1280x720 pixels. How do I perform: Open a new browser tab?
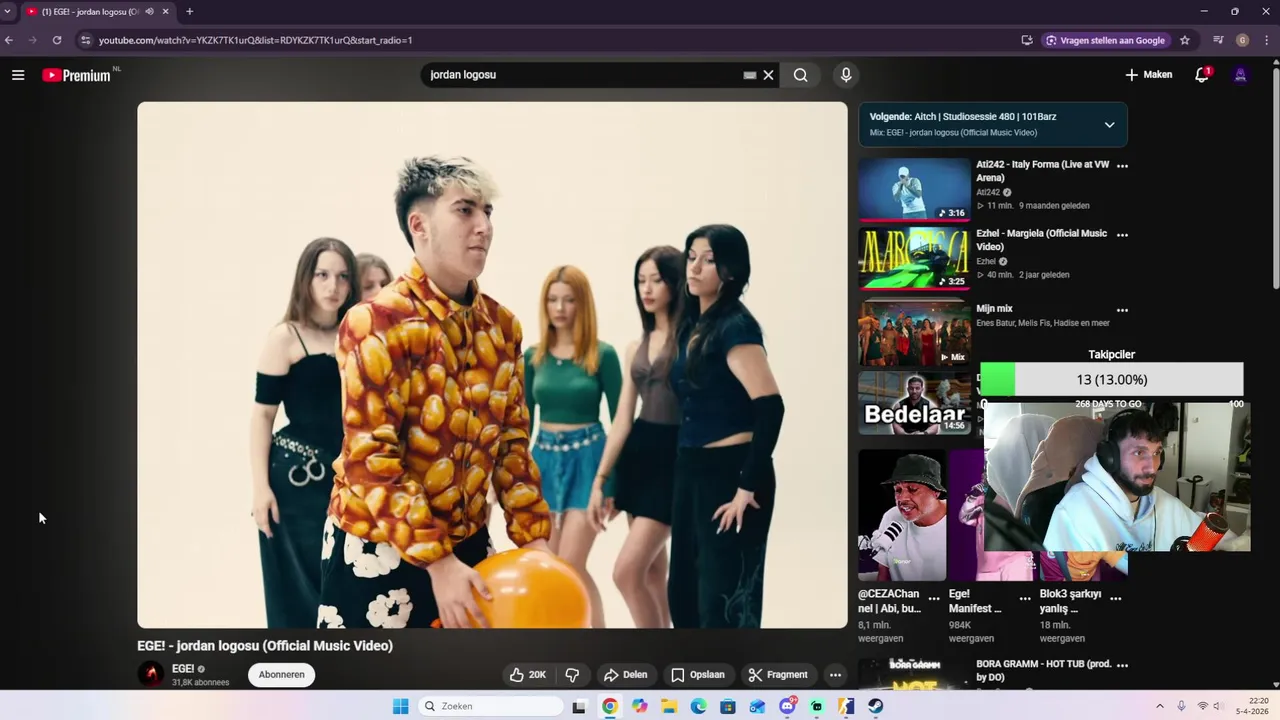190,11
